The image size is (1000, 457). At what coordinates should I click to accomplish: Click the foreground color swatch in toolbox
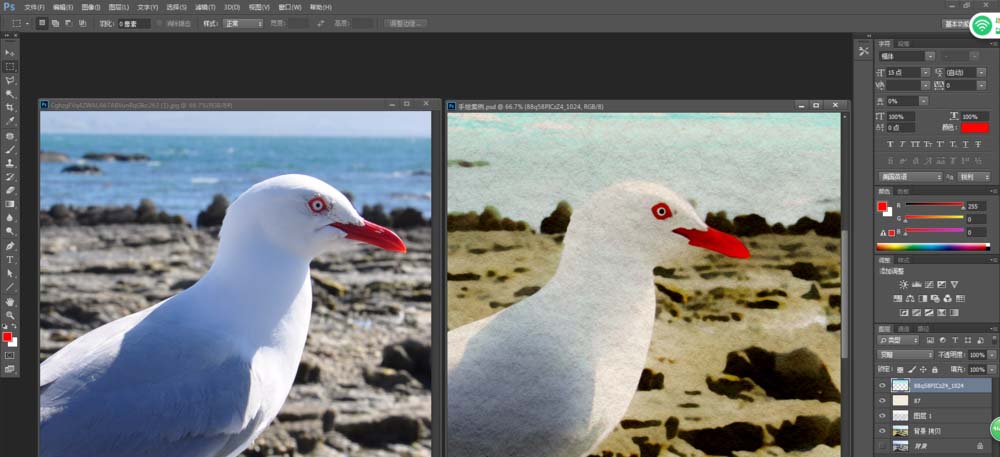click(7, 337)
